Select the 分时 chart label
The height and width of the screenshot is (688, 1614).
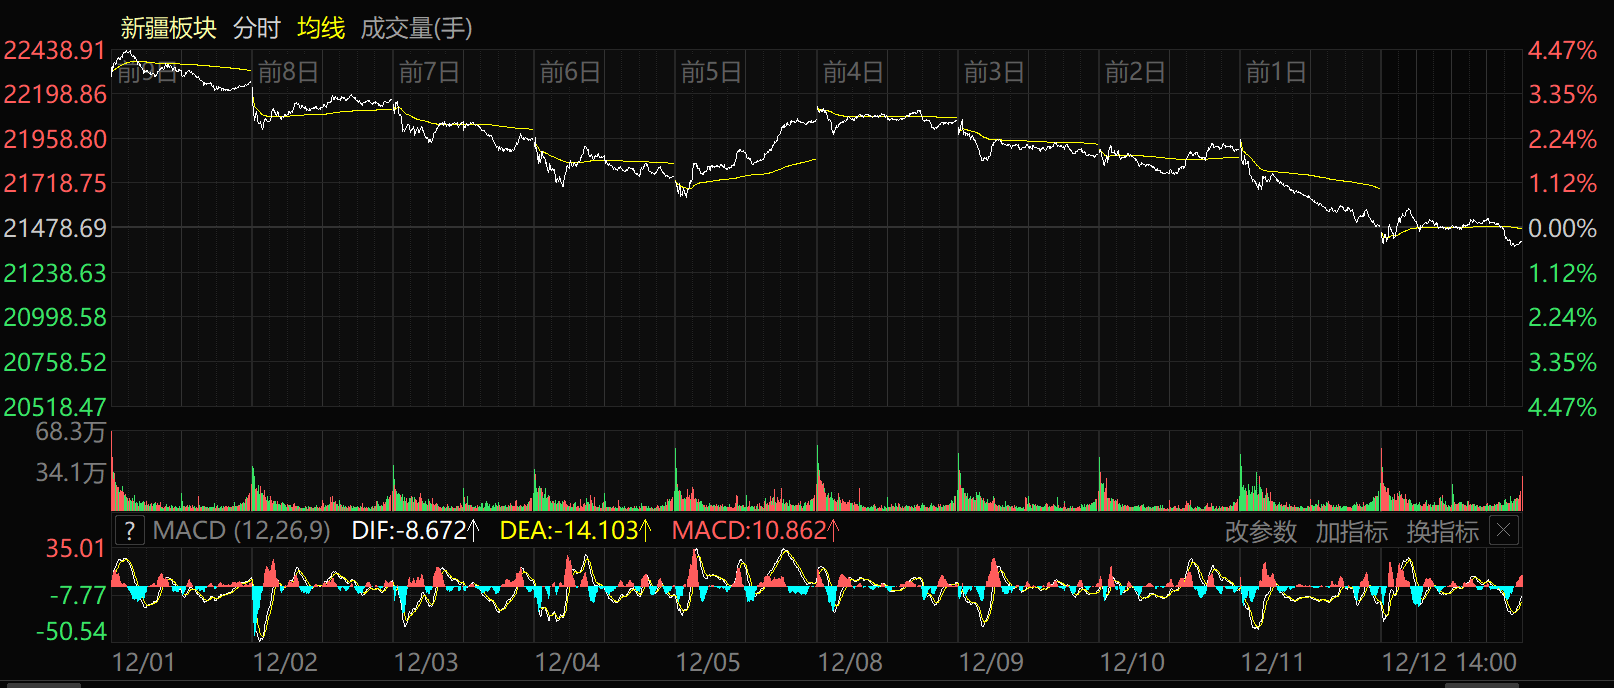[256, 28]
